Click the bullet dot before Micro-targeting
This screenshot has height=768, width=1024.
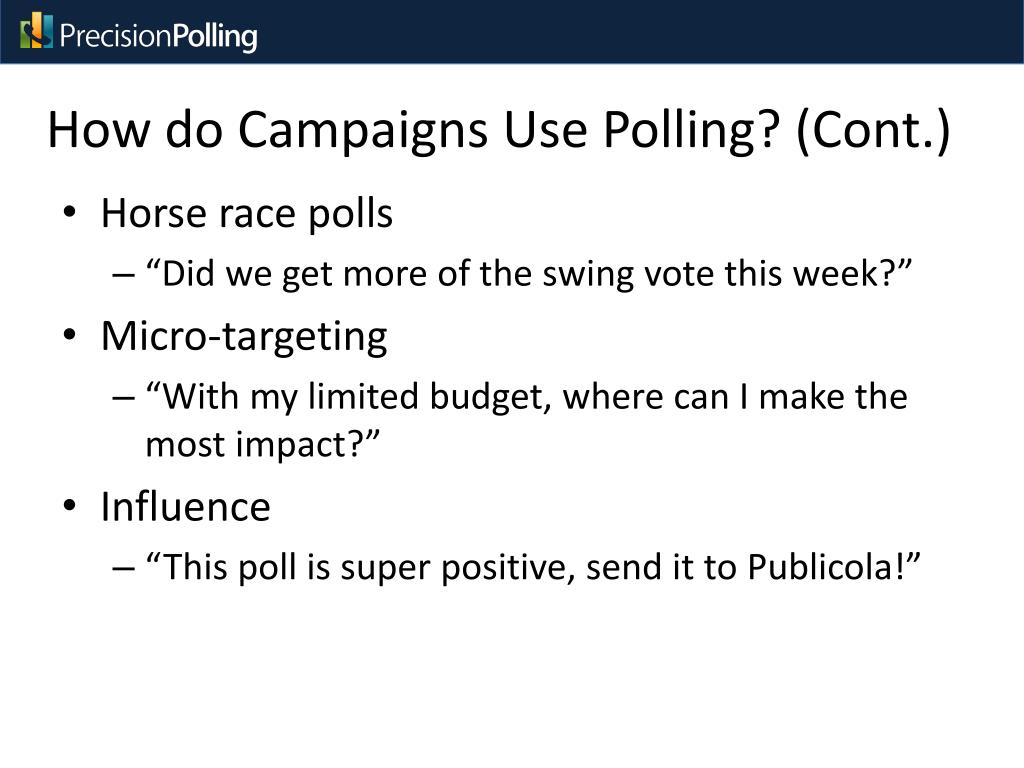point(70,336)
